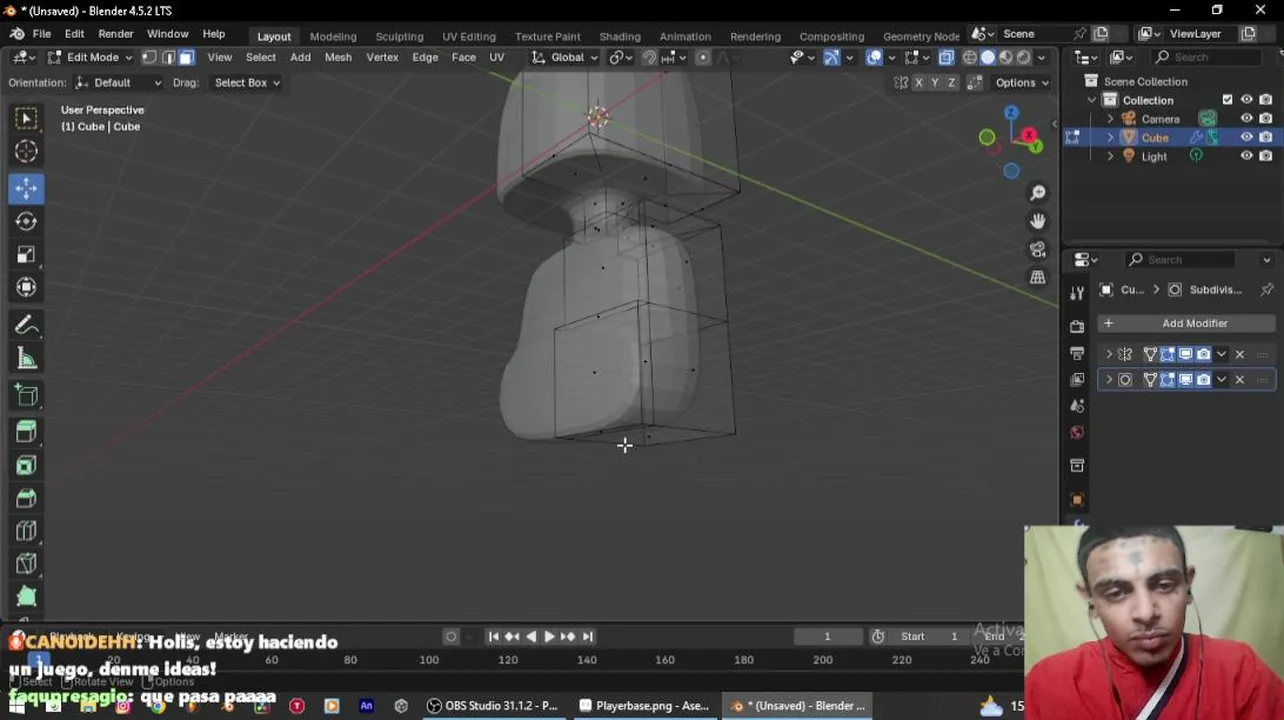
Task: Open the View Layer properties tab
Action: (1077, 380)
